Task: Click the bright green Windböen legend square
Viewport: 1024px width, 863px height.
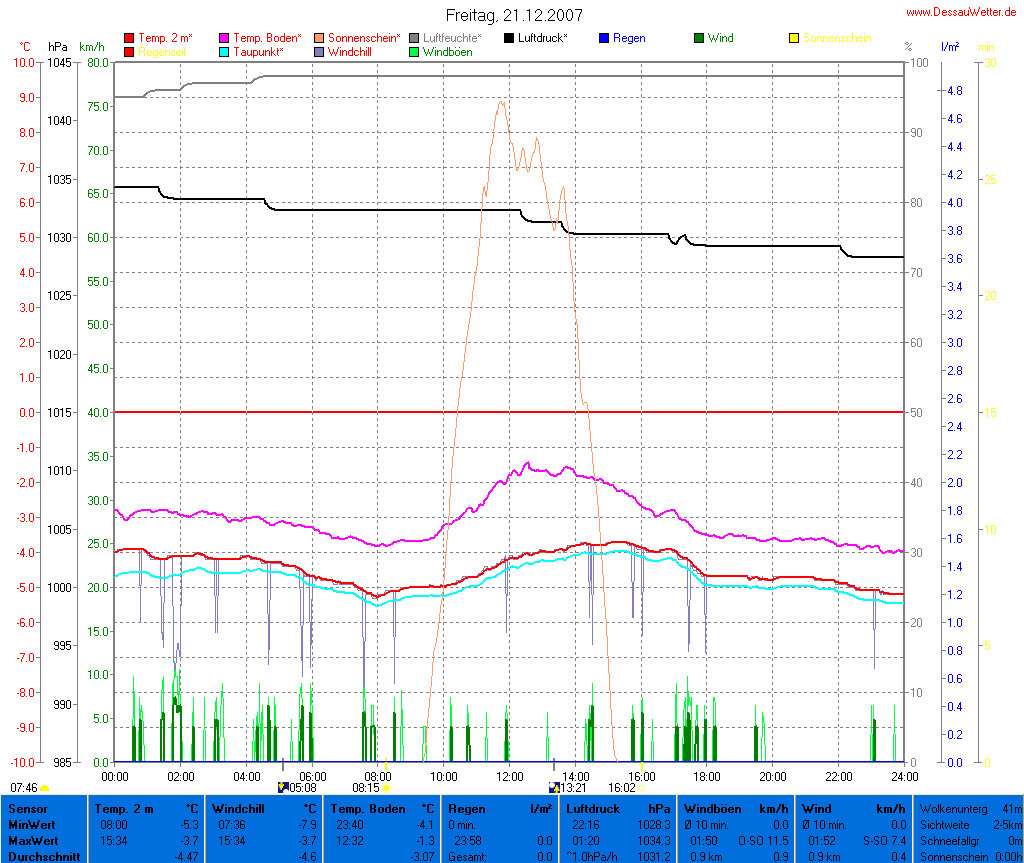Action: [414, 52]
